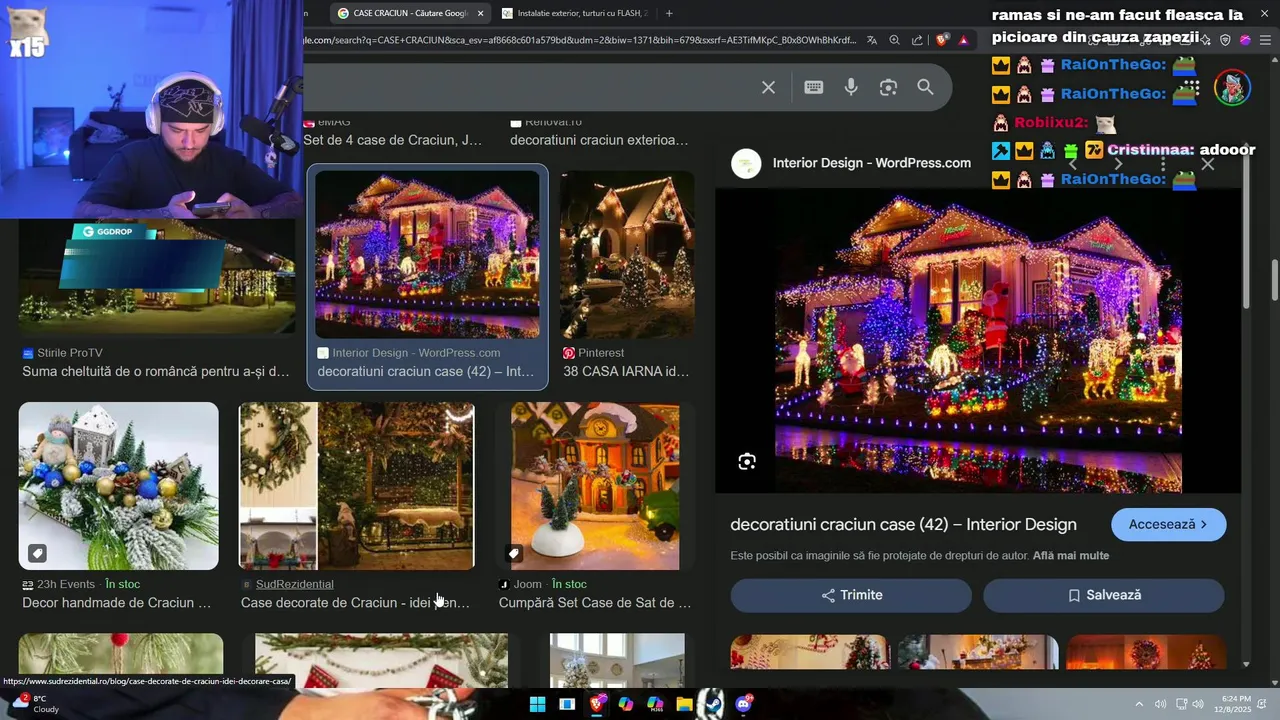Open SudRezidential Case decorate de Craciun result
The width and height of the screenshot is (1280, 720).
(355, 603)
